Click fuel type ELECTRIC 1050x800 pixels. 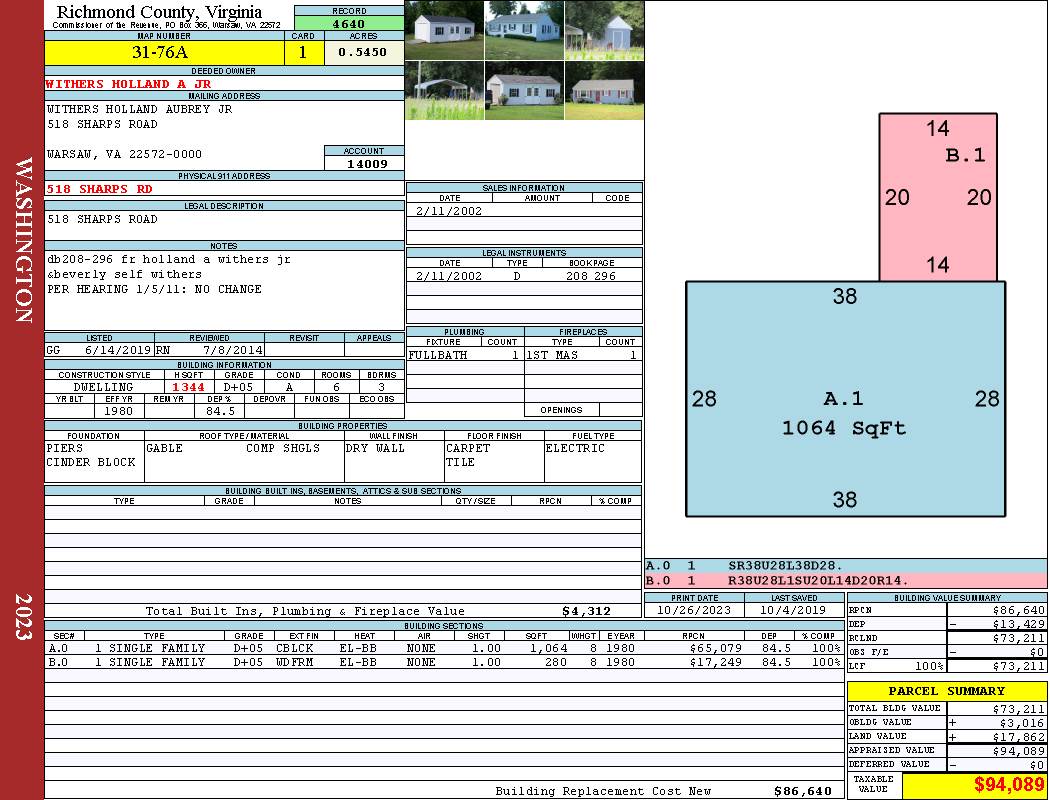click(x=575, y=448)
